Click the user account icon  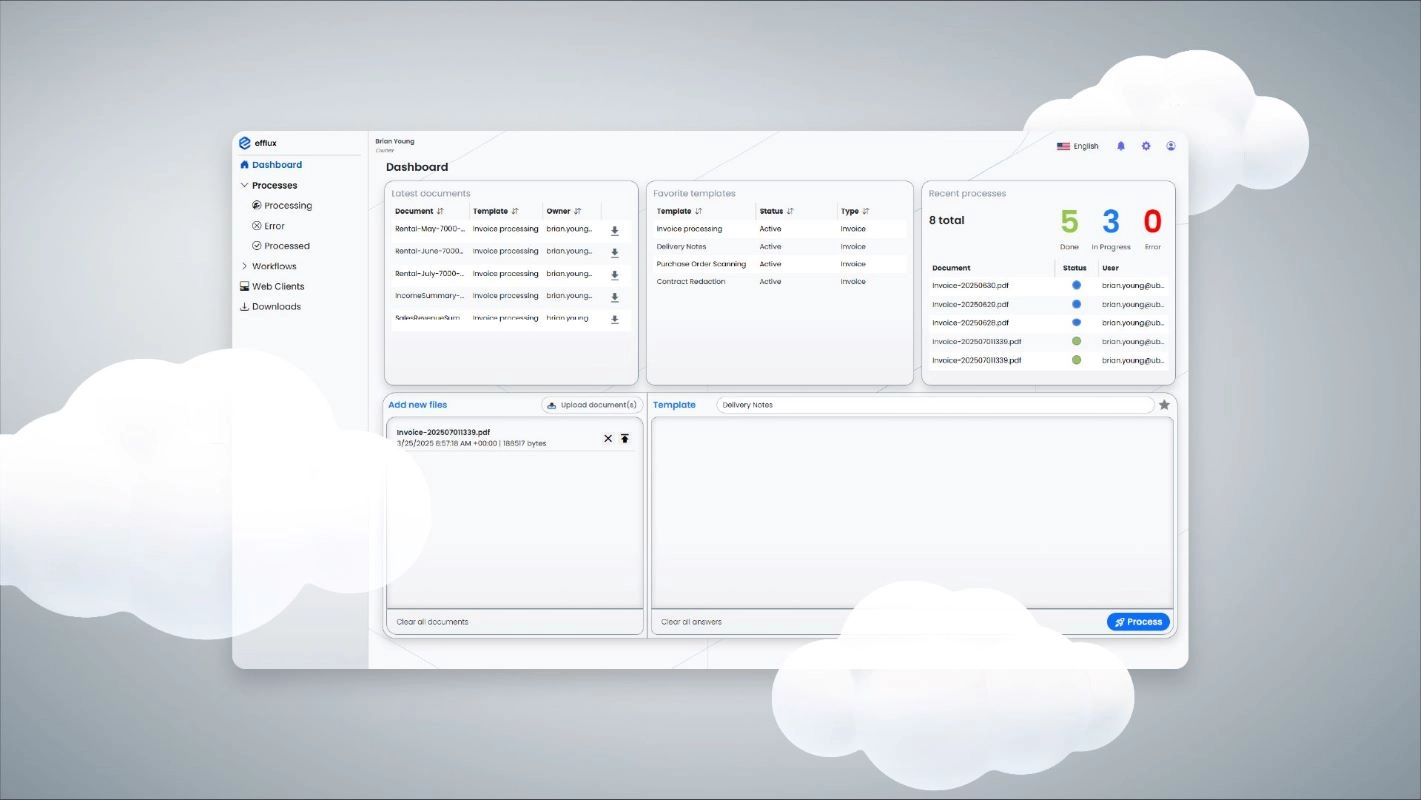coord(1171,145)
